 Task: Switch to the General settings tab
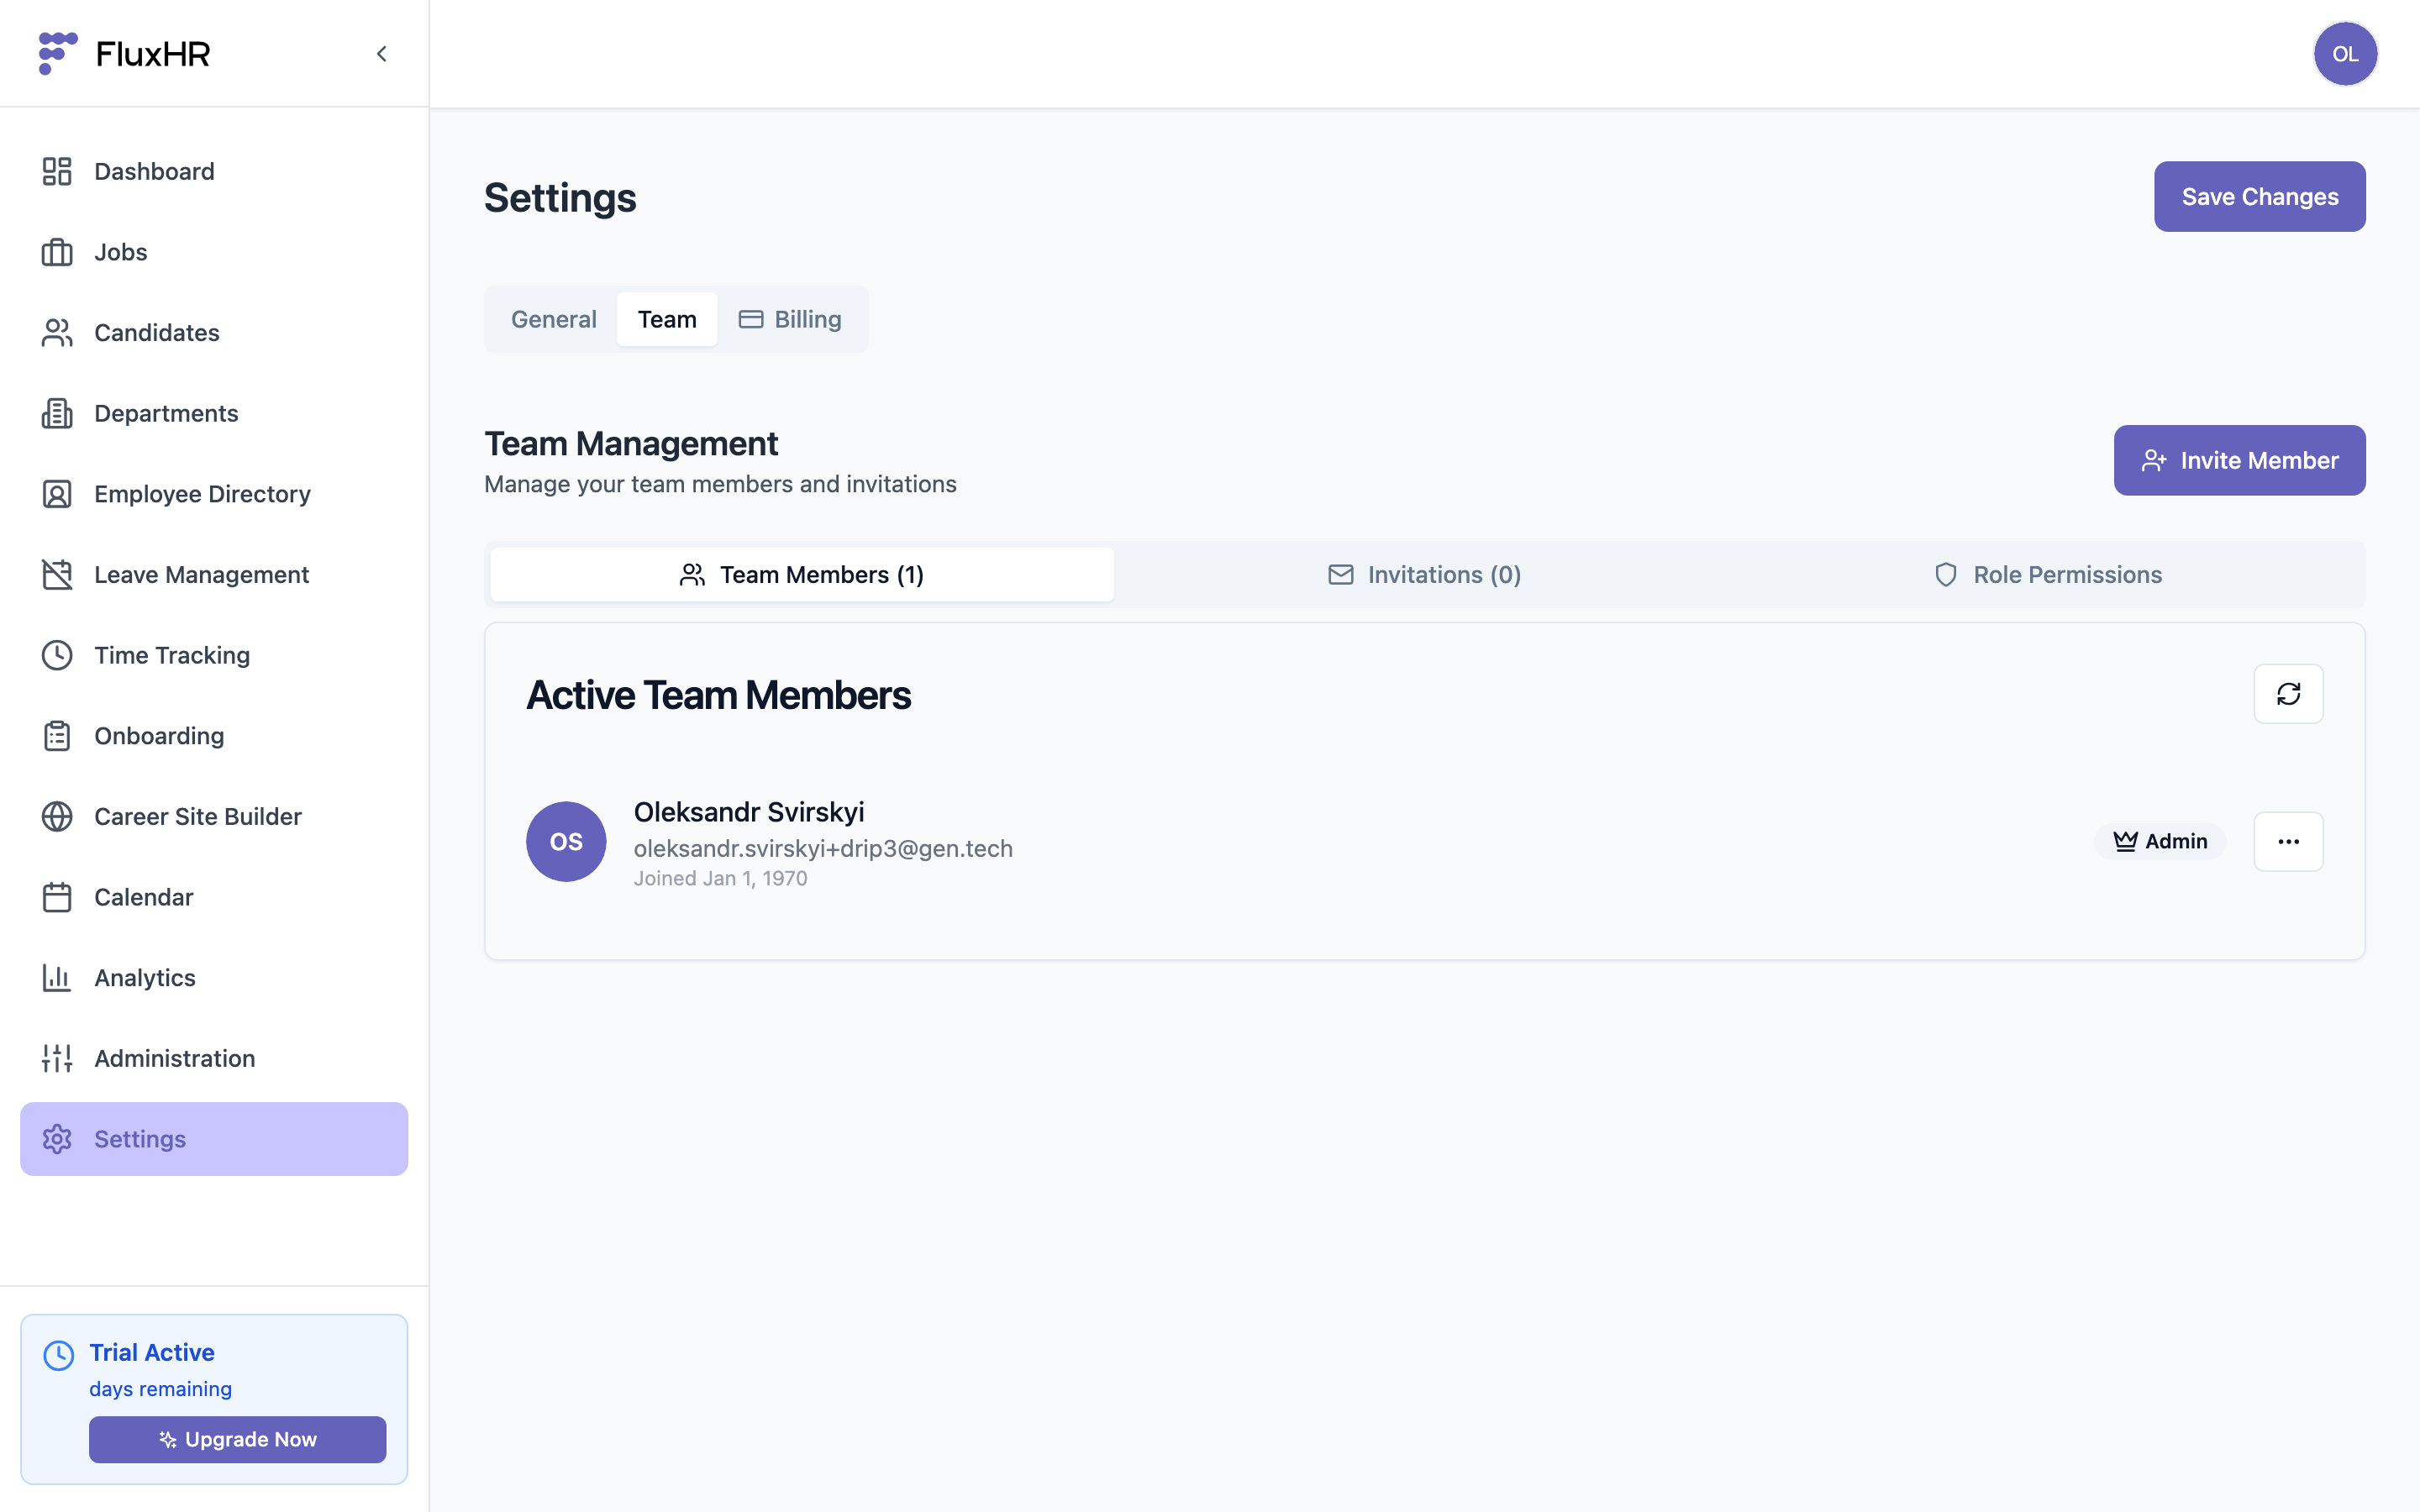click(x=554, y=319)
